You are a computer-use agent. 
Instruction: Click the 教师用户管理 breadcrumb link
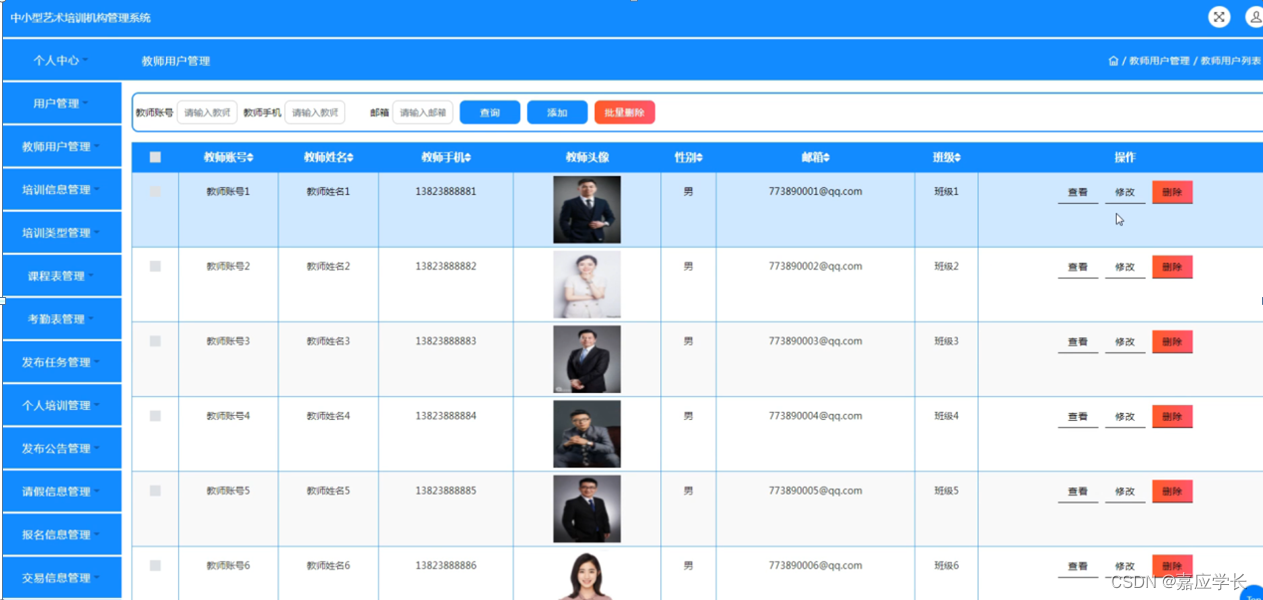(x=1159, y=61)
